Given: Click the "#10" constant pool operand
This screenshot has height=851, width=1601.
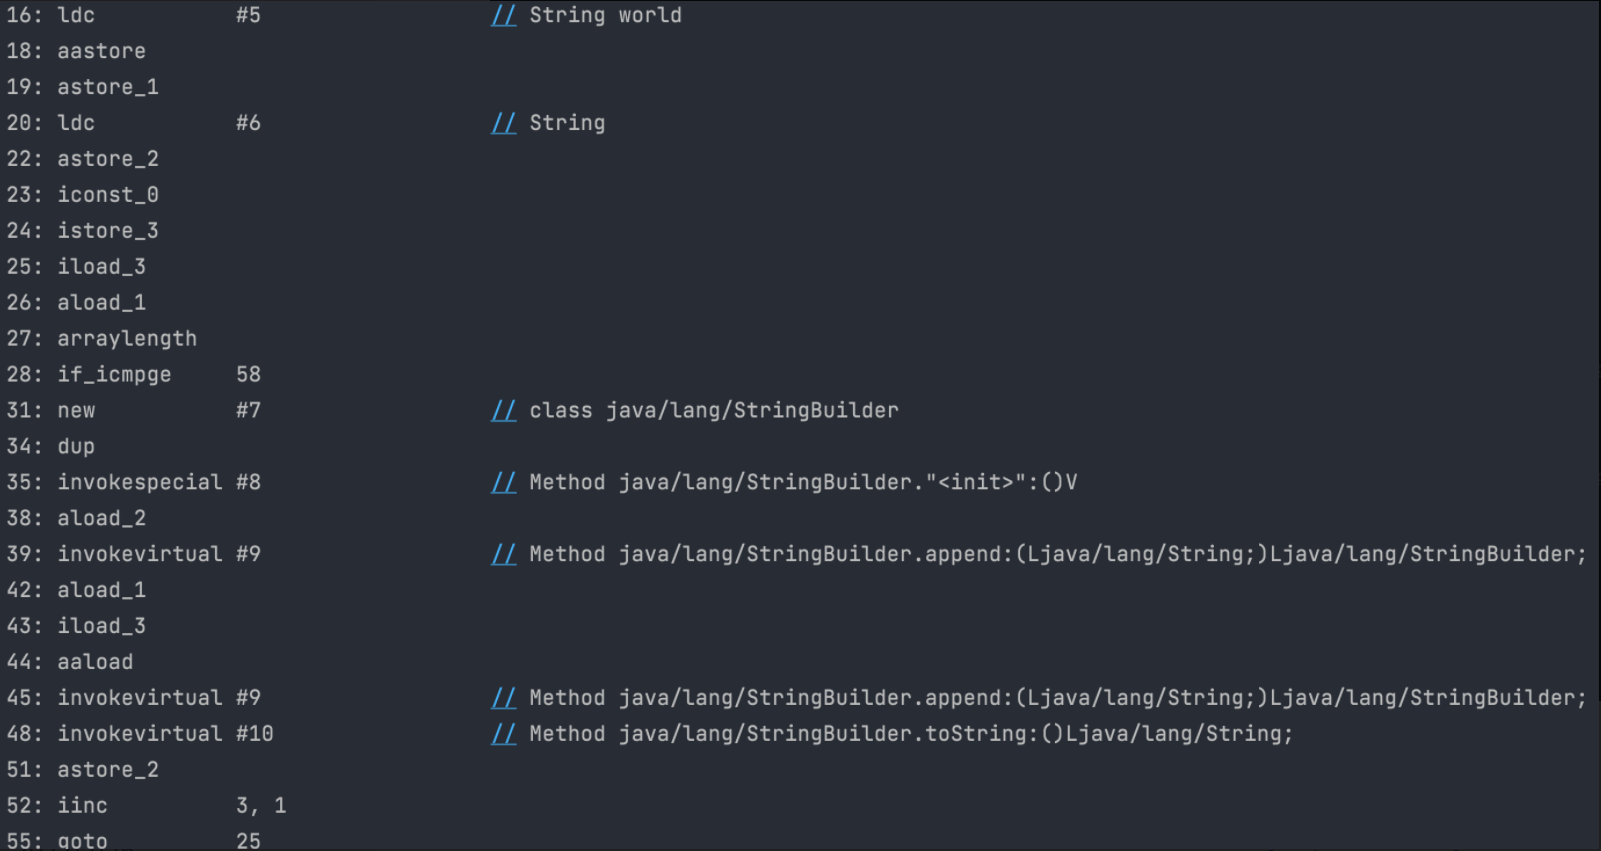Looking at the screenshot, I should tap(255, 734).
